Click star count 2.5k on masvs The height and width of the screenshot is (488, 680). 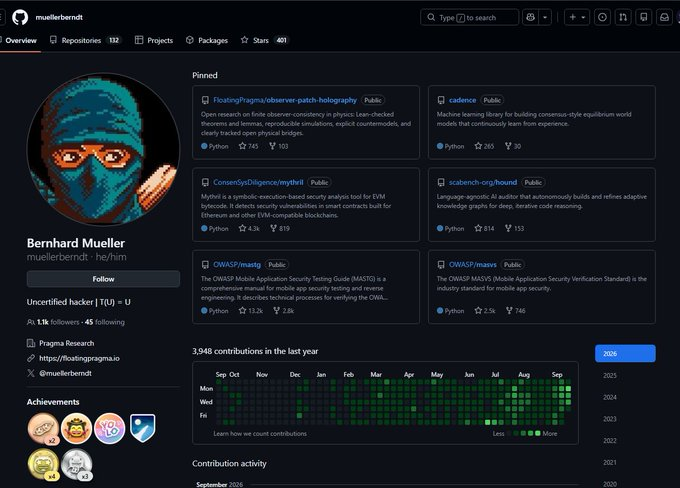[485, 311]
